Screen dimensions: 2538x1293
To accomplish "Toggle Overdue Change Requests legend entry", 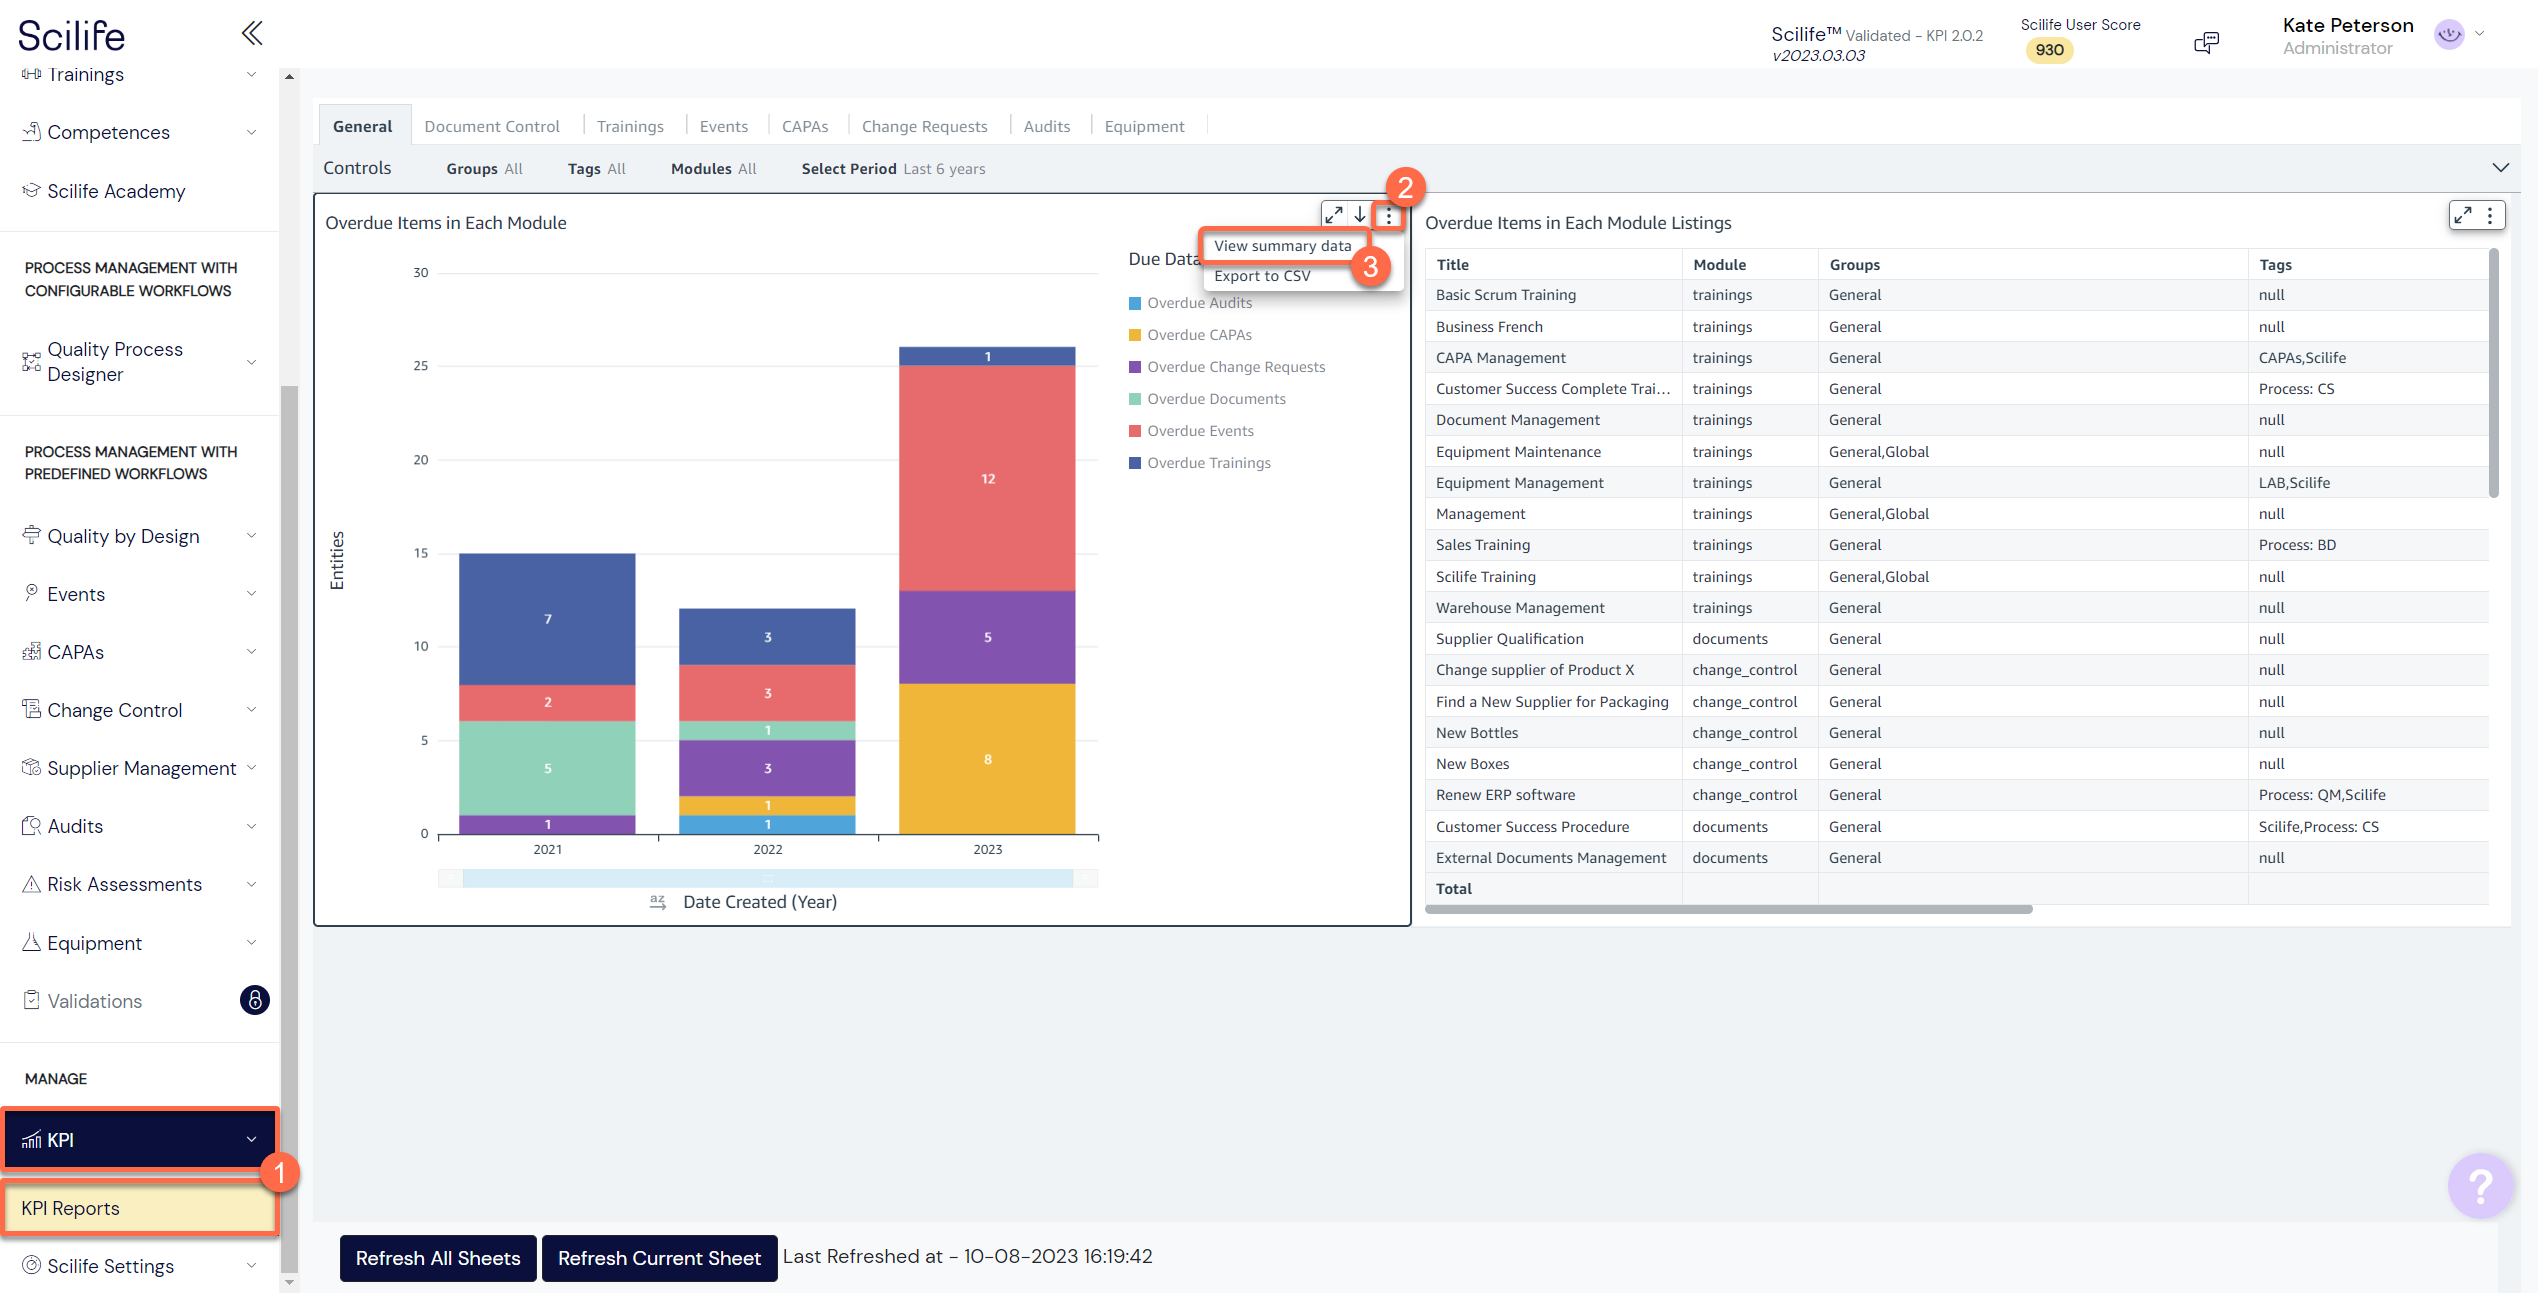I will pos(1227,367).
